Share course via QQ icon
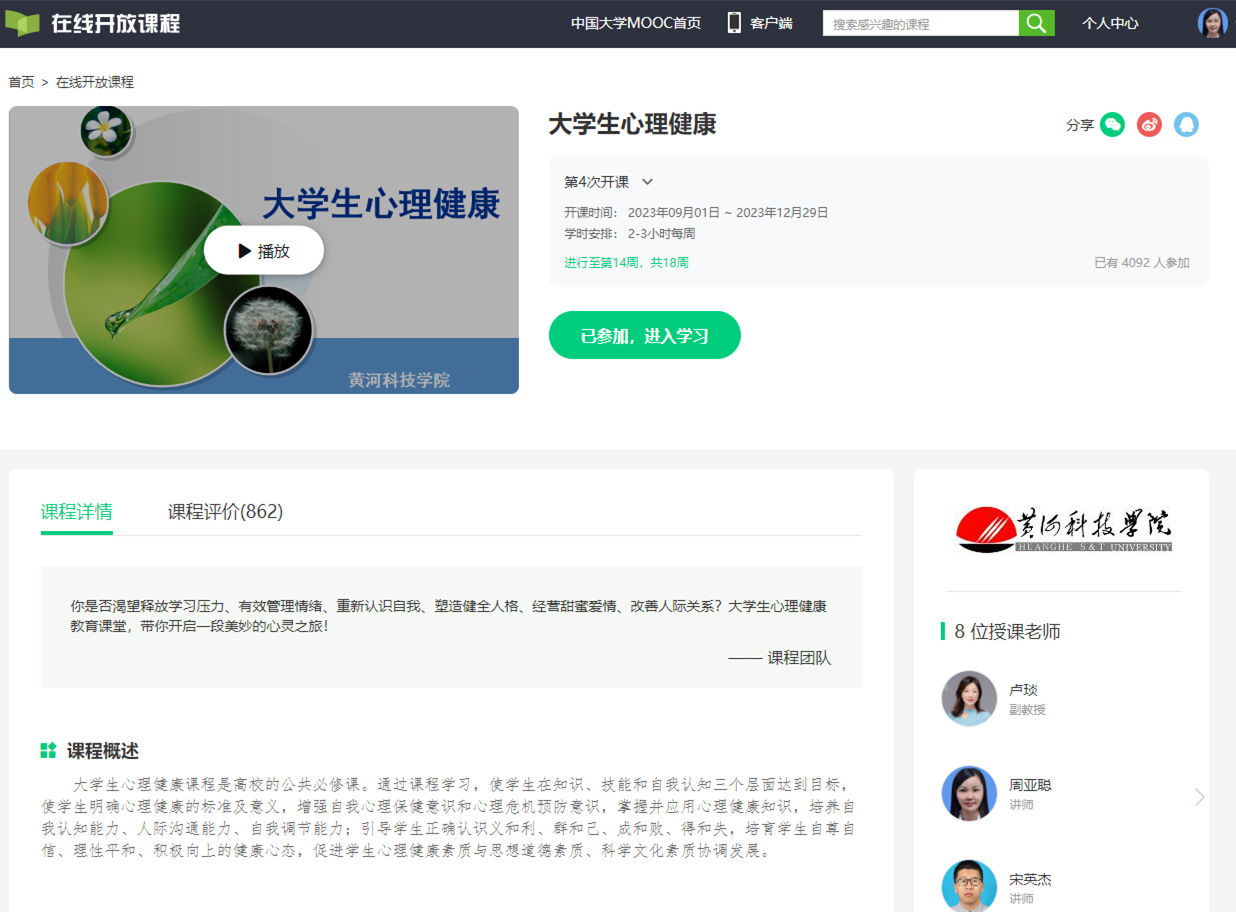 (x=1186, y=125)
